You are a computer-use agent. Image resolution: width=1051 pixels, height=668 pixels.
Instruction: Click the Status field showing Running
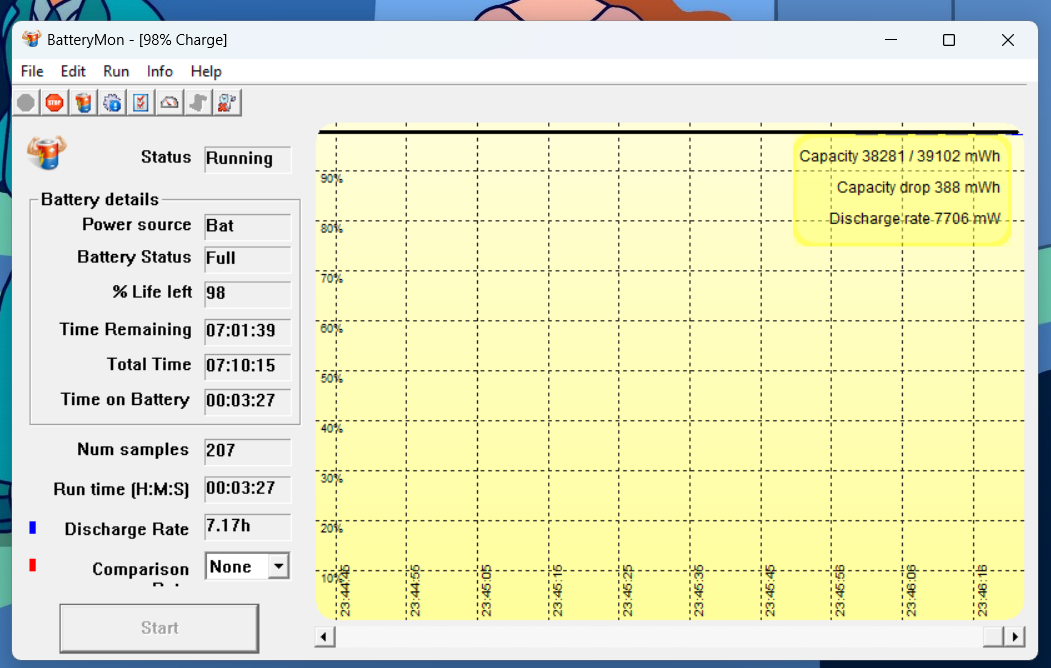pos(247,159)
